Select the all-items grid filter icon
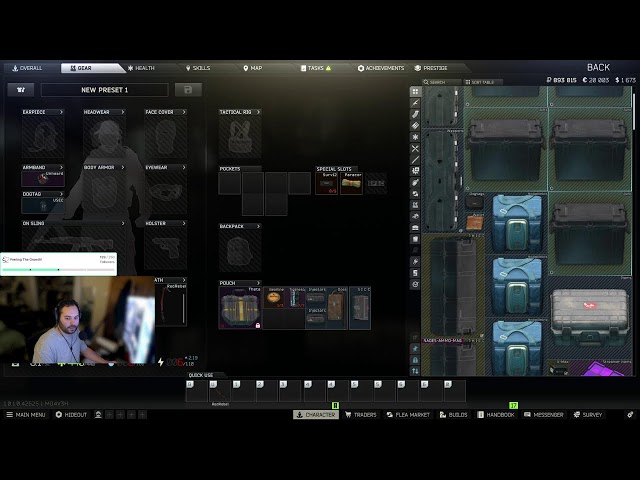 point(415,91)
